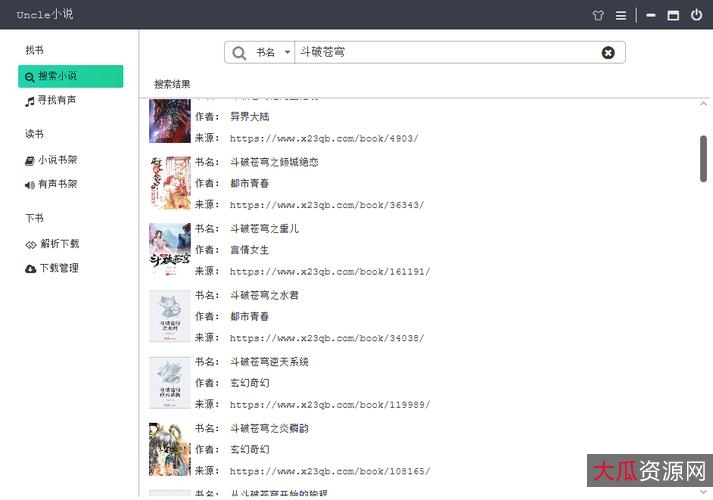Click into the 斗破苍穹 search field
The width and height of the screenshot is (713, 500).
[x=448, y=53]
